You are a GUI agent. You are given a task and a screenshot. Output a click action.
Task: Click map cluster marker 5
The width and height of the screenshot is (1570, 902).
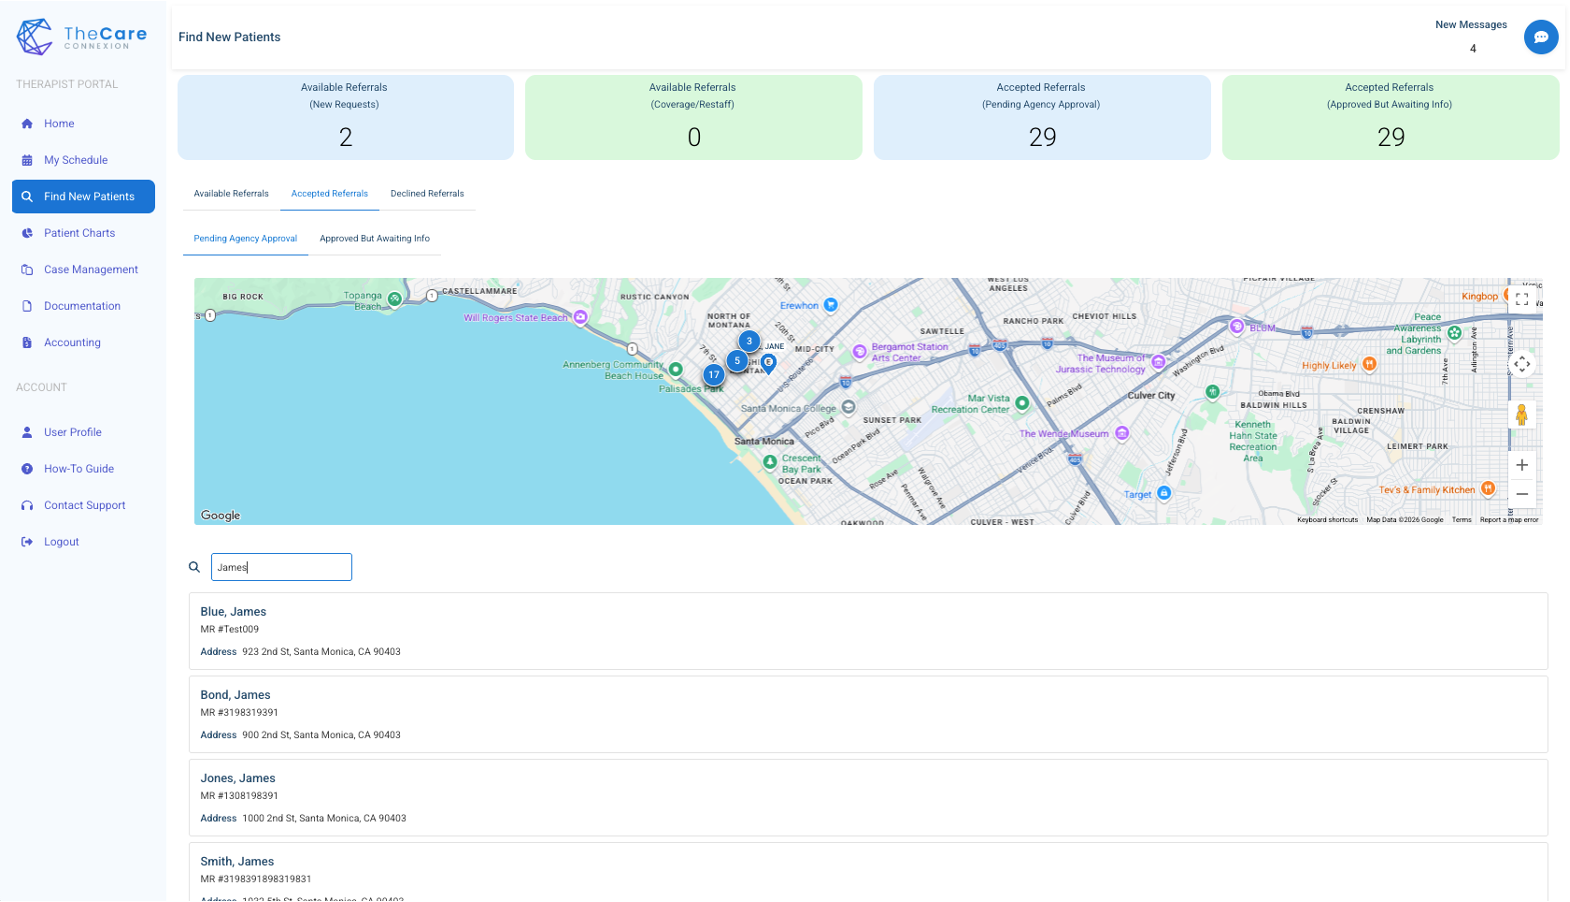point(737,361)
